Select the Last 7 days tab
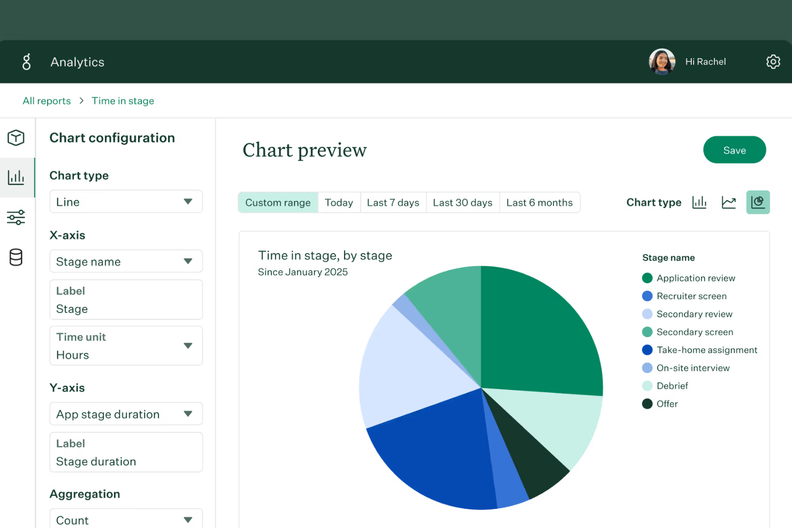 tap(393, 203)
